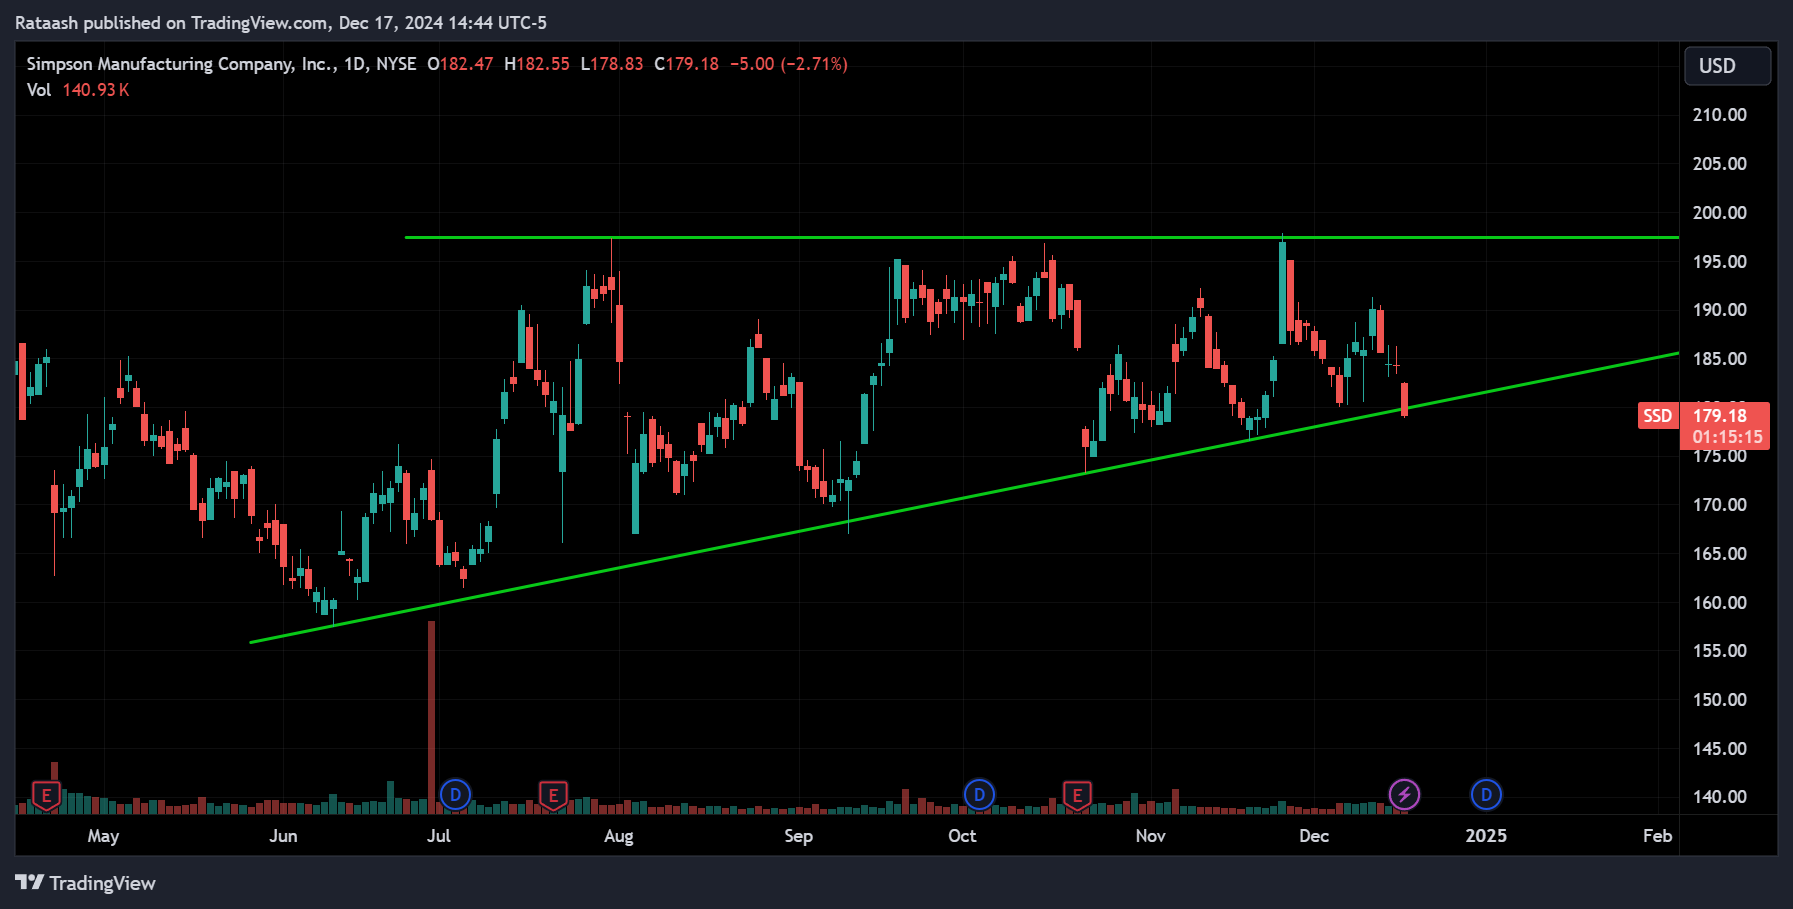Click the 1D interval in the legend
The image size is (1793, 909).
354,64
